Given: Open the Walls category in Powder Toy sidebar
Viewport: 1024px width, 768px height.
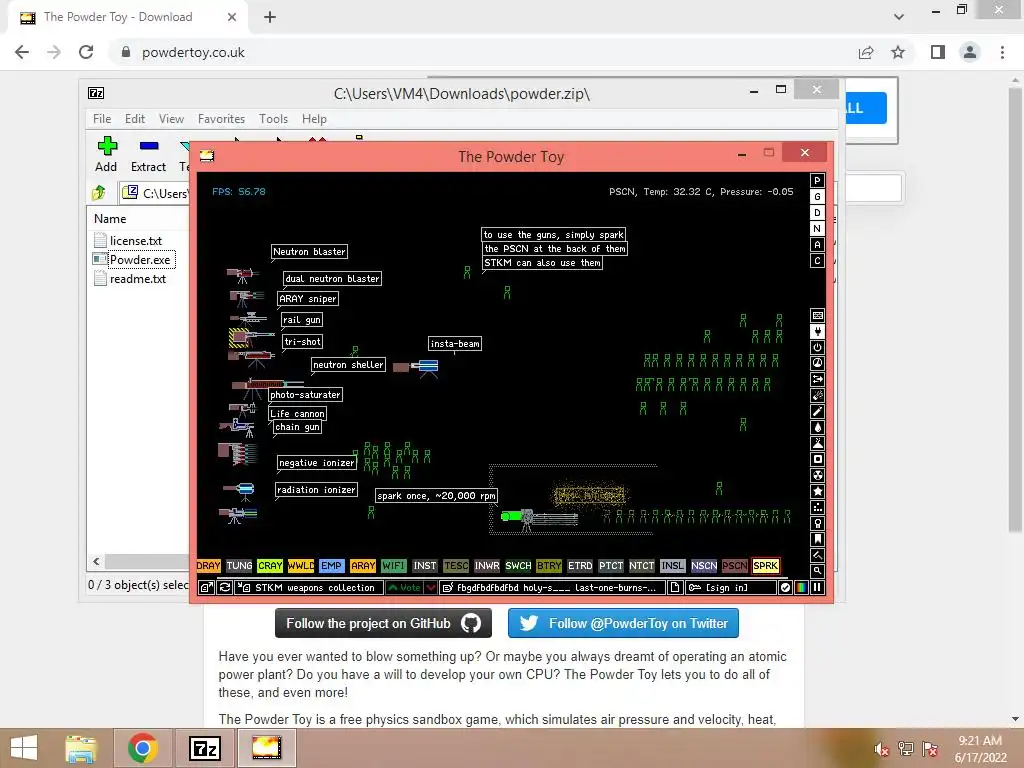Looking at the screenshot, I should tap(817, 315).
